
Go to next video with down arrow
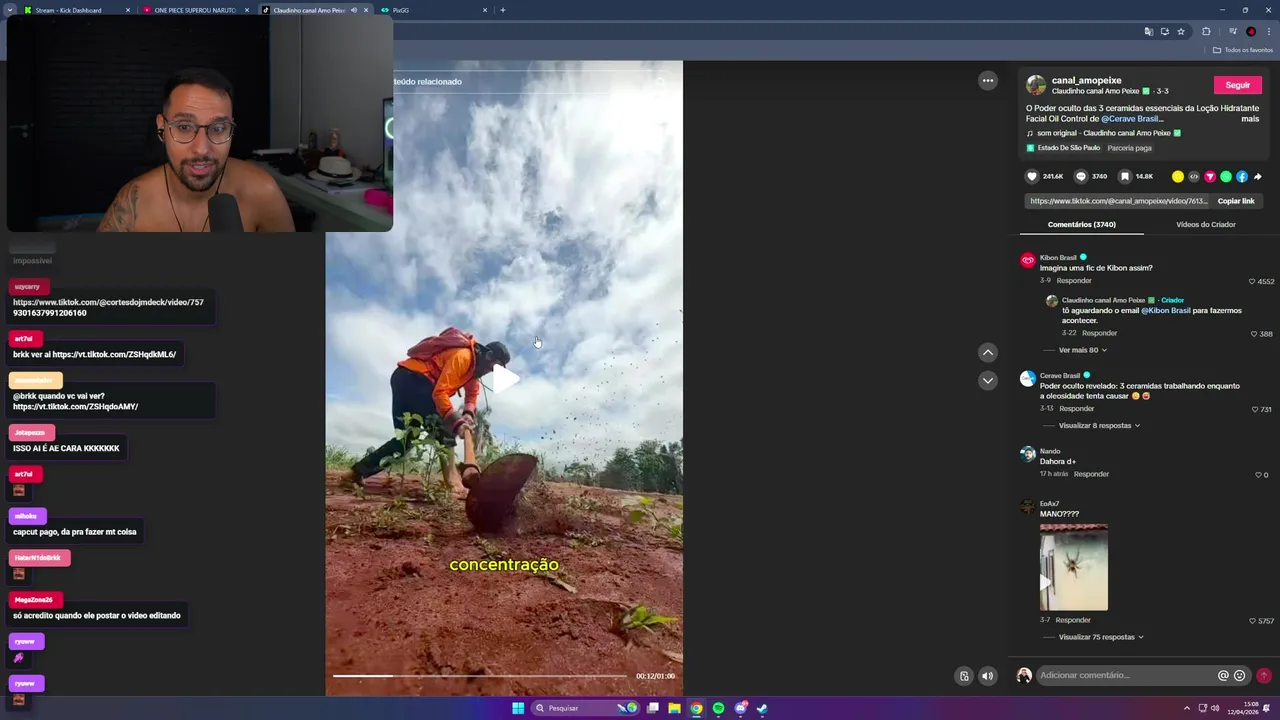988,381
